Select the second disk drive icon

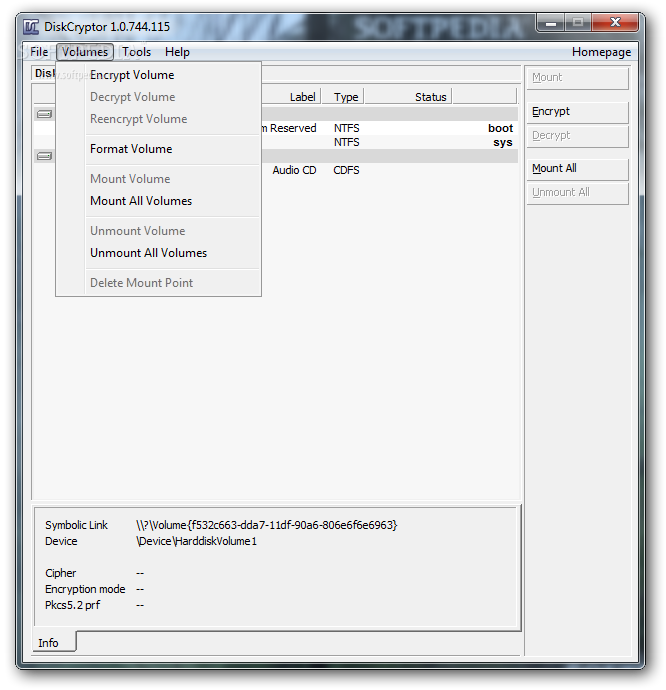tap(44, 156)
